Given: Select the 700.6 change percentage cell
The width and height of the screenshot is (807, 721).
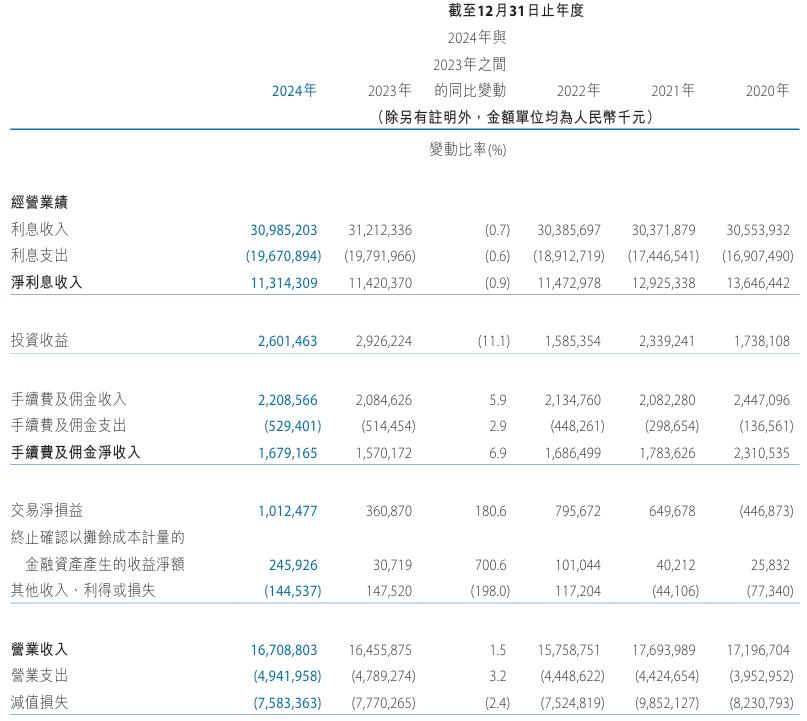Looking at the screenshot, I should pos(489,565).
